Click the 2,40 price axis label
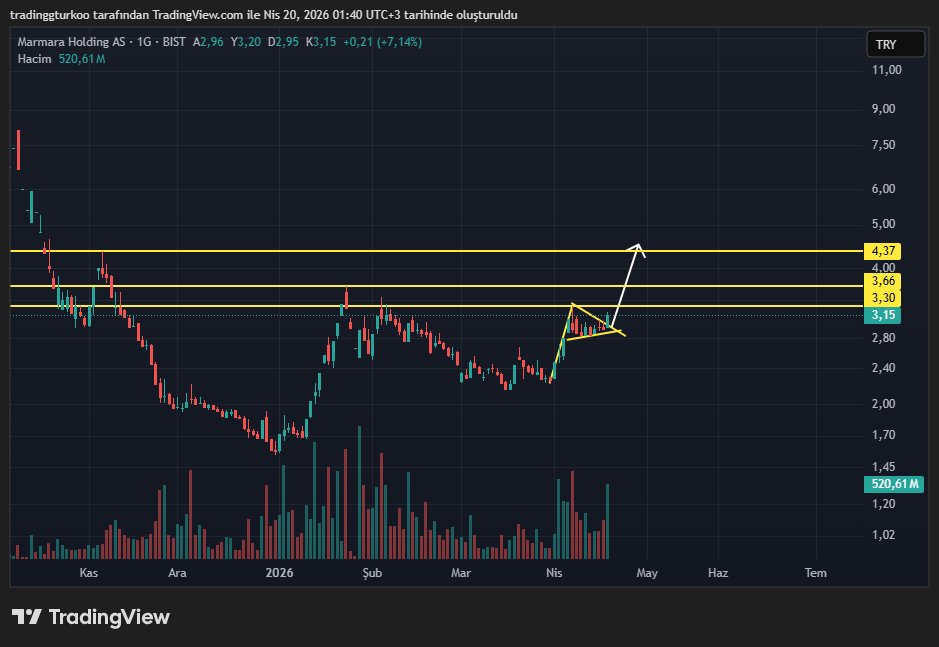This screenshot has width=939, height=647. tap(883, 368)
